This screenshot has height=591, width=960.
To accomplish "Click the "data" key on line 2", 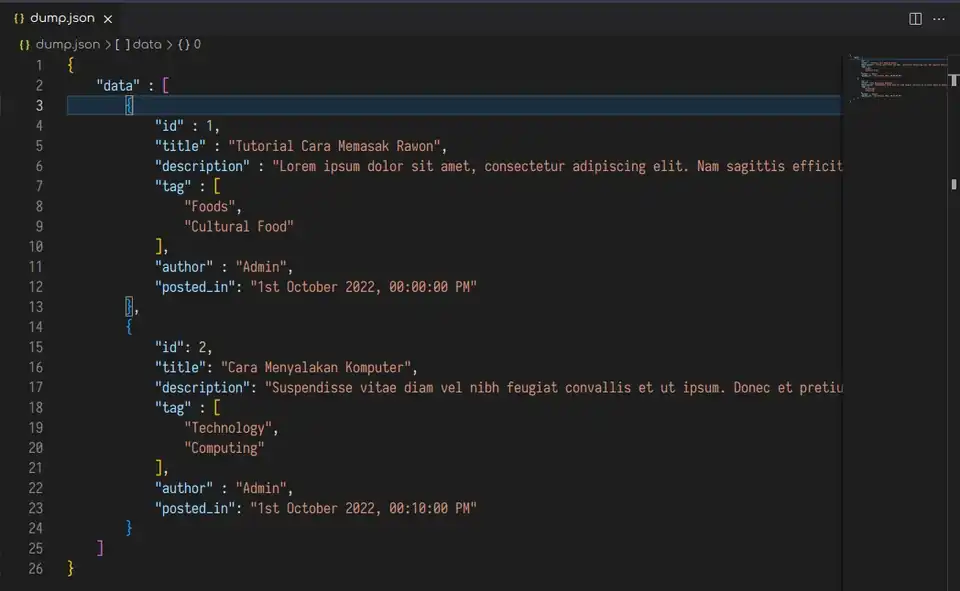I will click(118, 86).
